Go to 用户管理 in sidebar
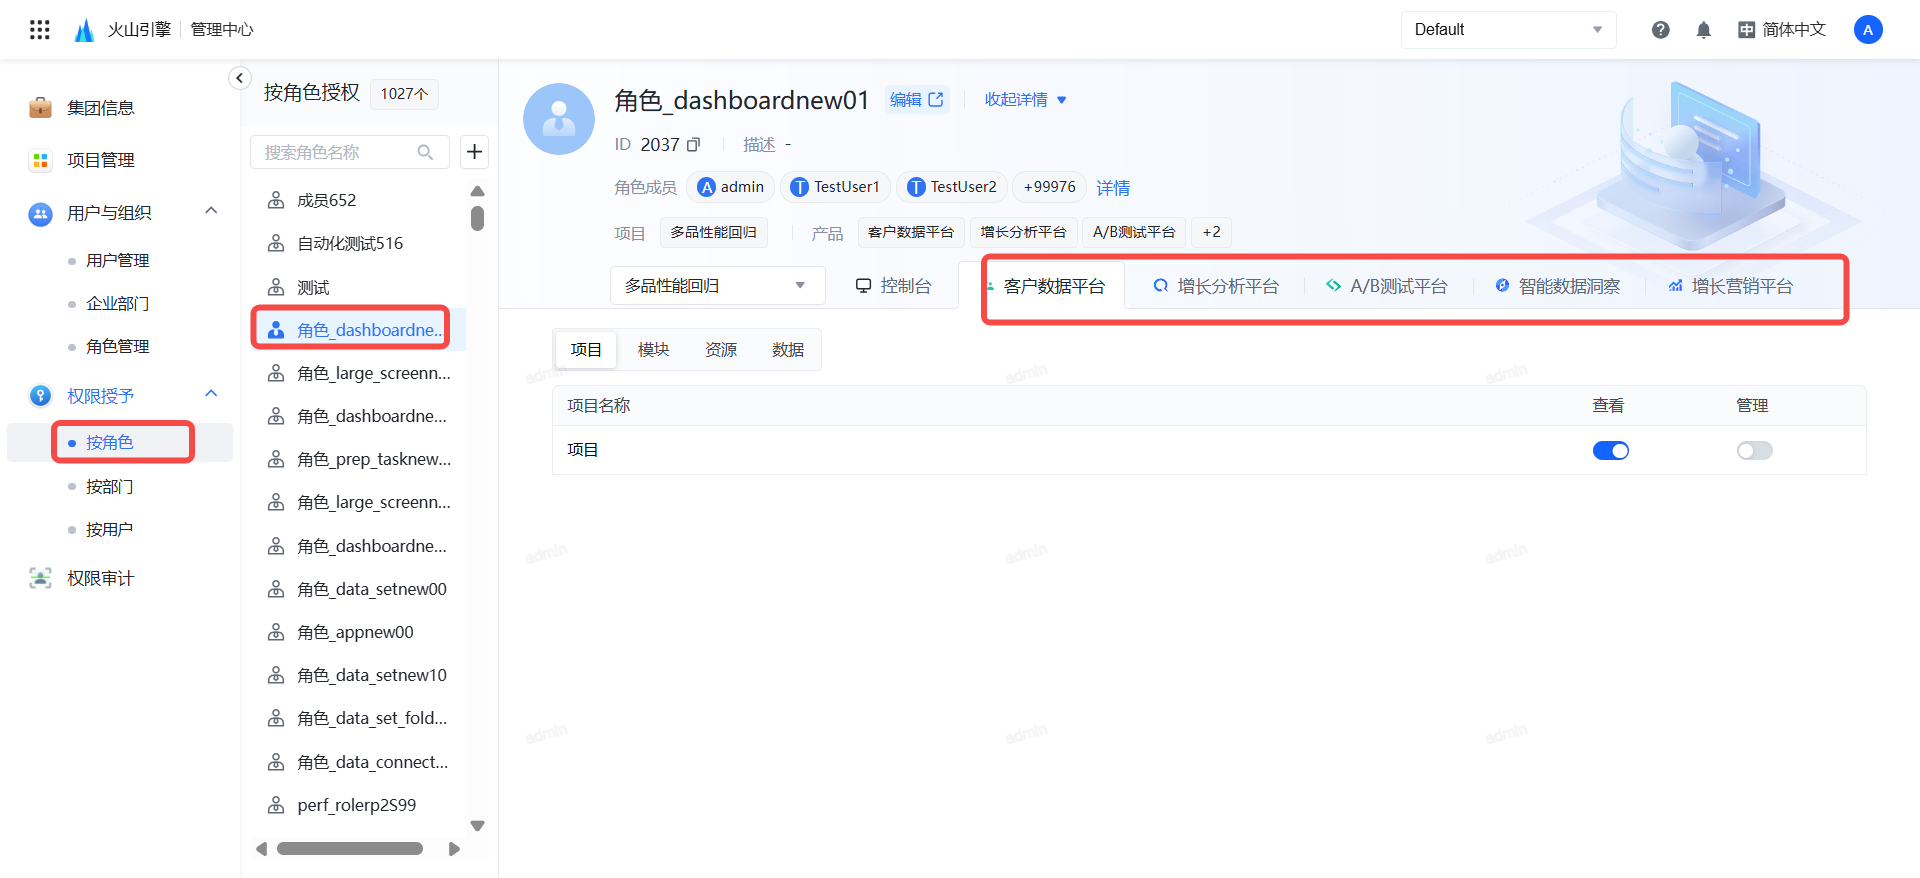1920x878 pixels. 120,260
